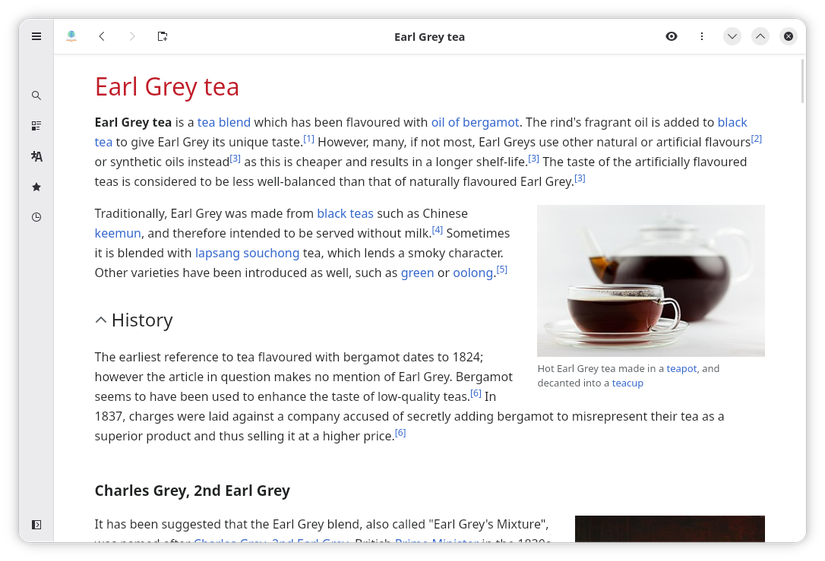This screenshot has width=825, height=561.
Task: Follow the 'oolong' link
Action: [x=473, y=273]
